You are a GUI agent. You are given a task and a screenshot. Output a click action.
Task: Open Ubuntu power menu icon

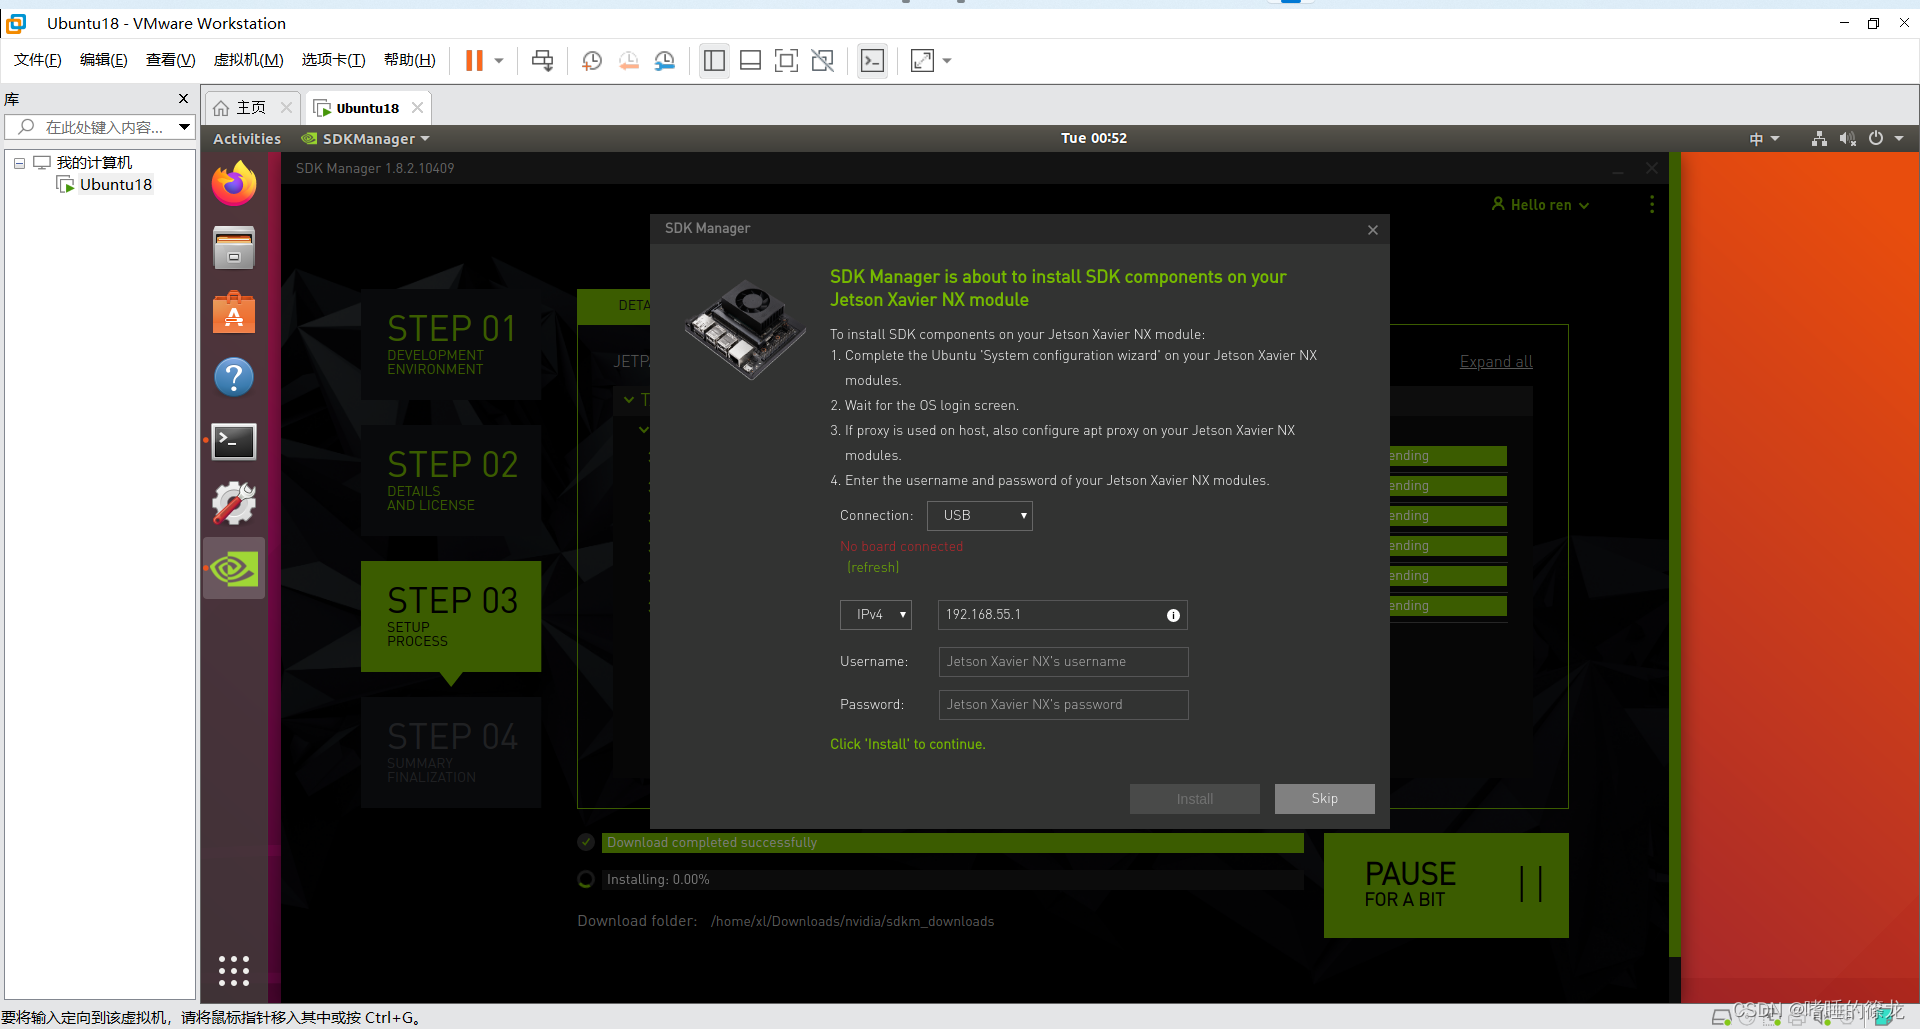click(1876, 138)
